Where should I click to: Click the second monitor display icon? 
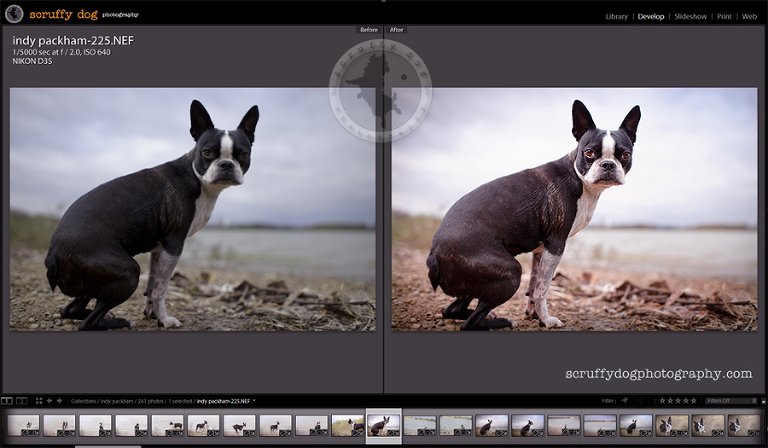pyautogui.click(x=21, y=400)
